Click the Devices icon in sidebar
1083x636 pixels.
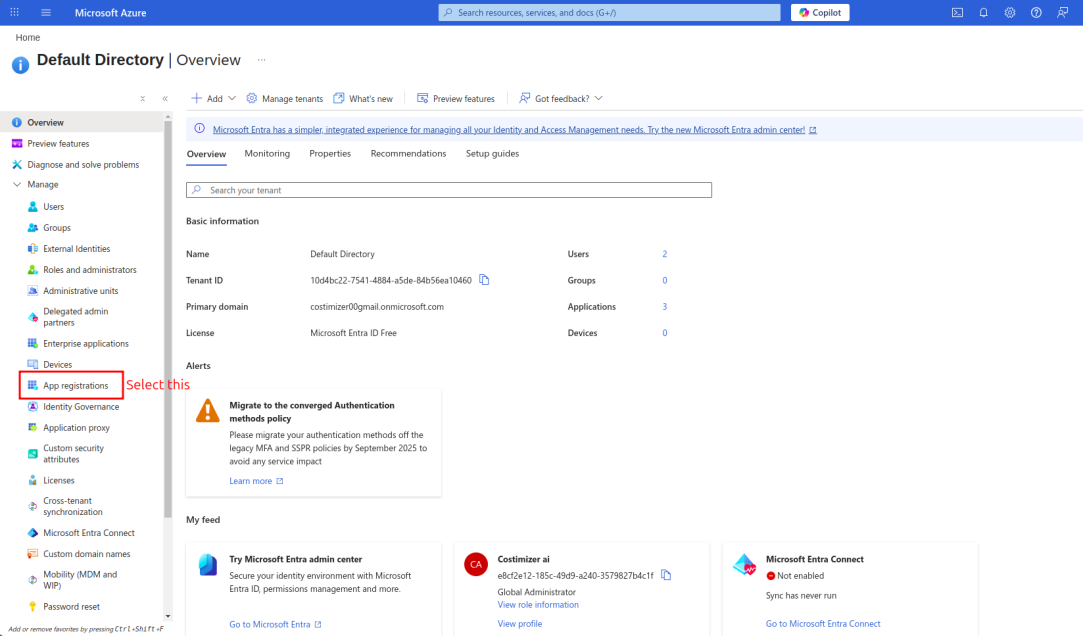[32, 365]
